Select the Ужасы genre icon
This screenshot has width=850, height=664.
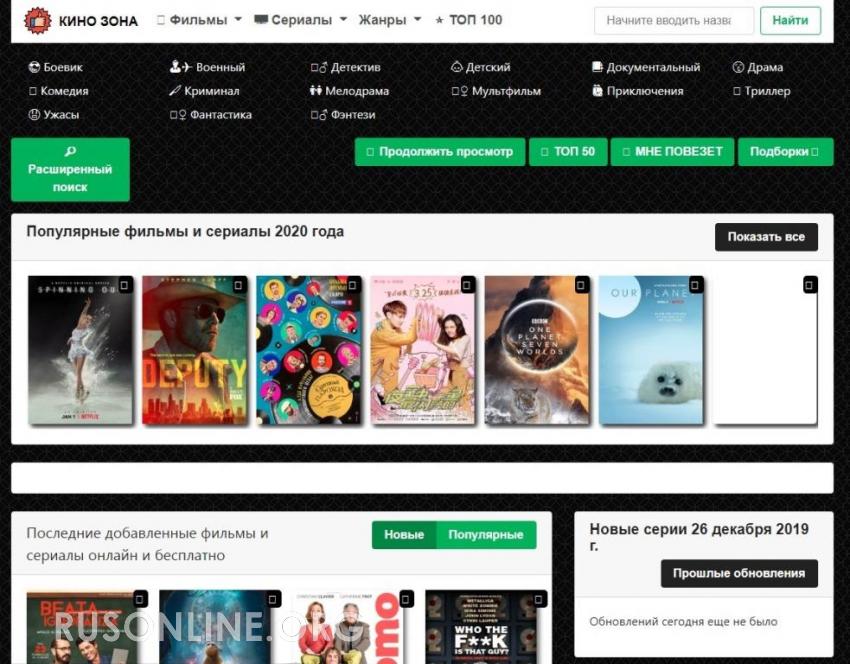point(34,114)
